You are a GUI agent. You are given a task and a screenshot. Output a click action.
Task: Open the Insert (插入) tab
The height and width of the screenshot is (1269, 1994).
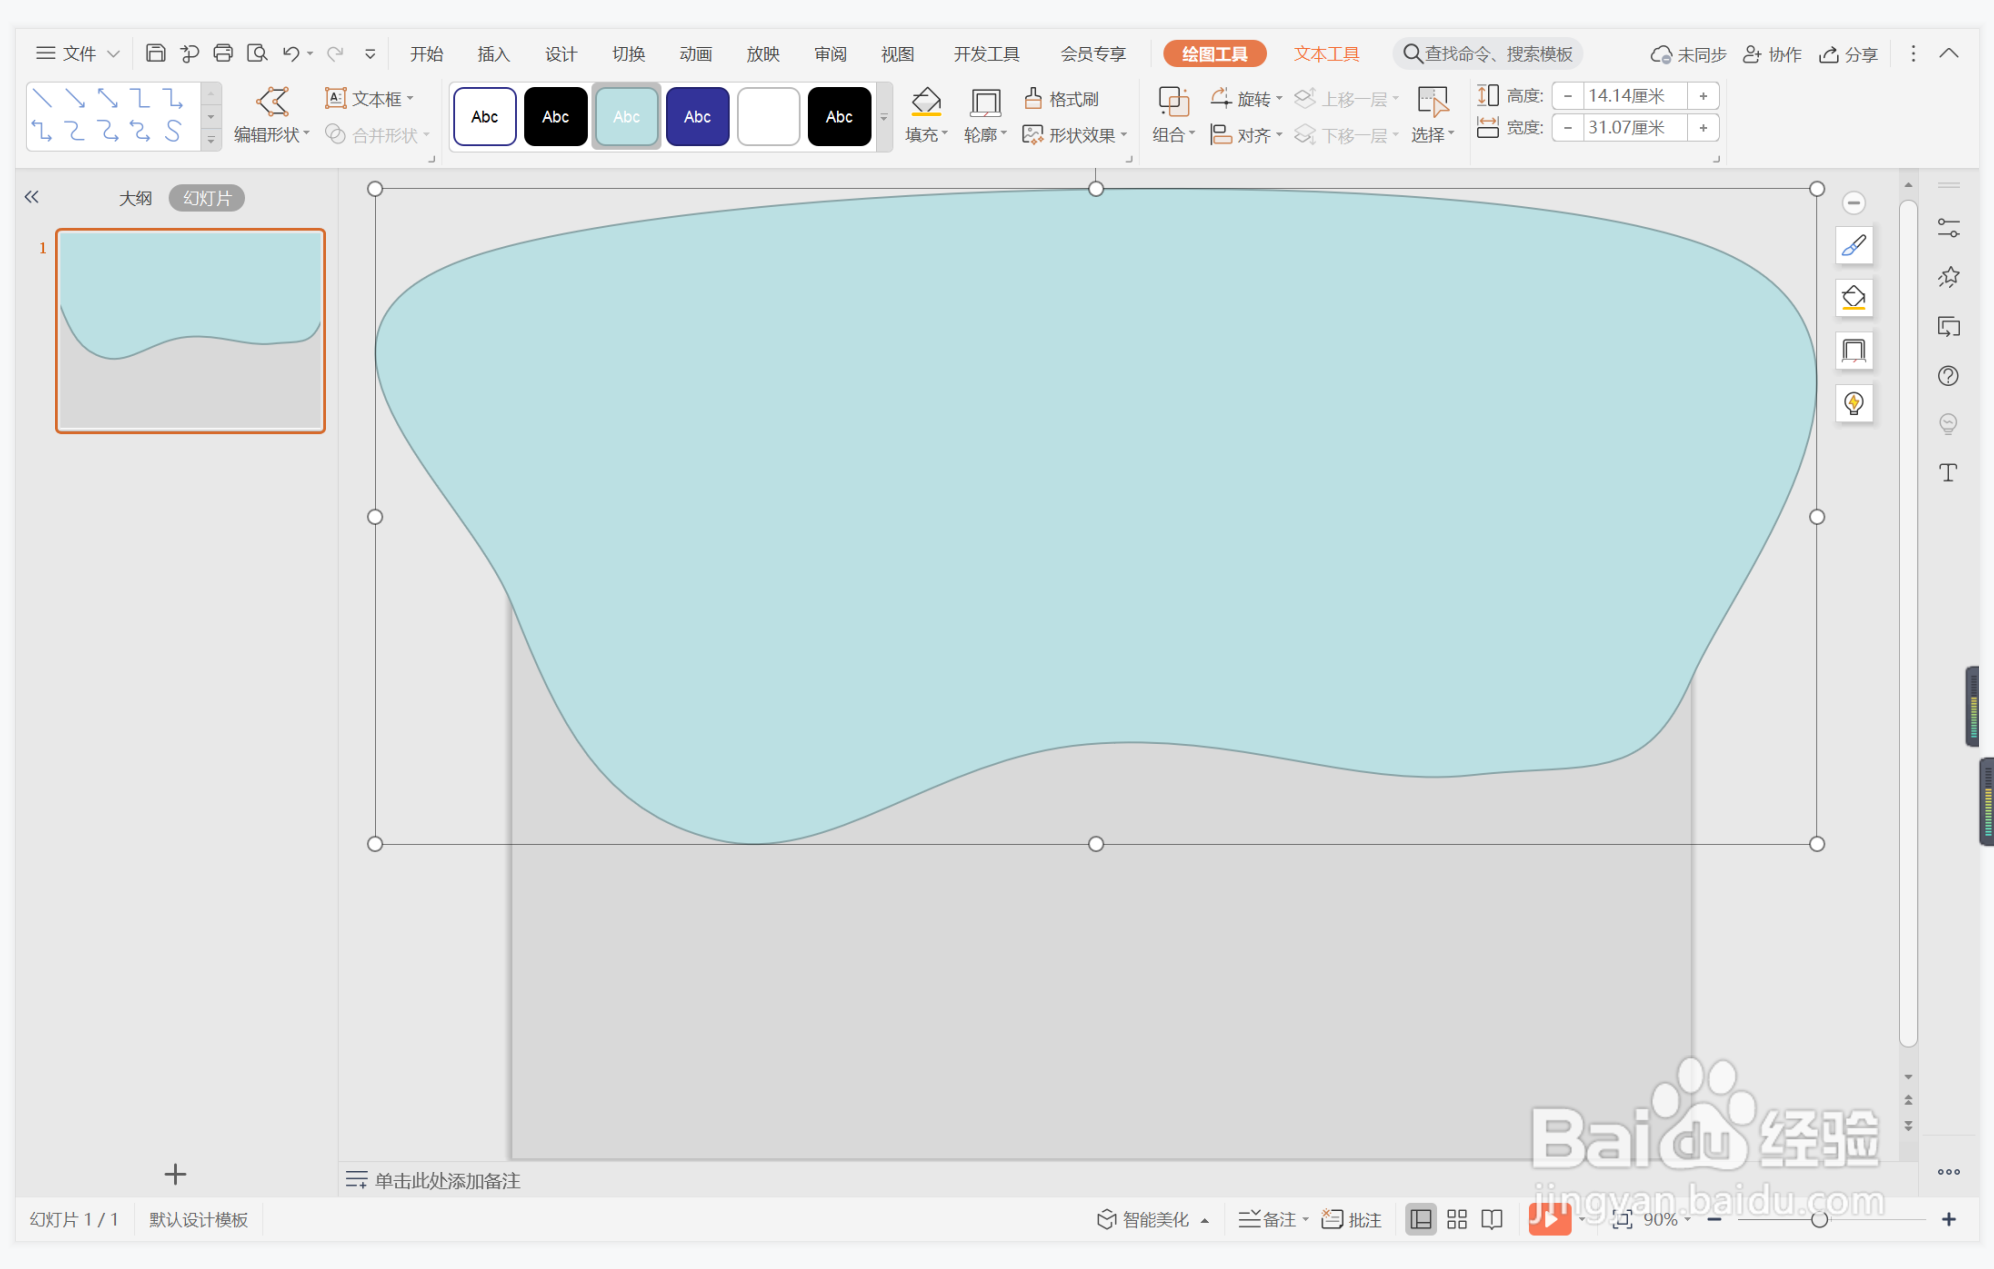tap(493, 54)
